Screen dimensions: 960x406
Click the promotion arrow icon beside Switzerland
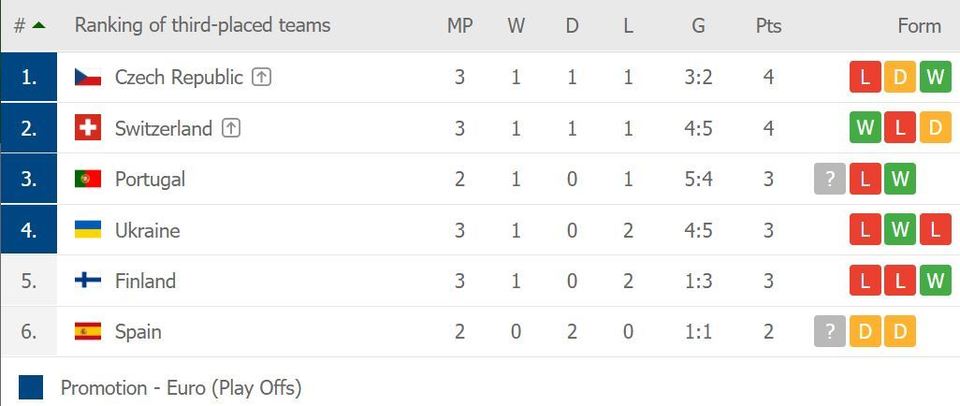[x=231, y=128]
